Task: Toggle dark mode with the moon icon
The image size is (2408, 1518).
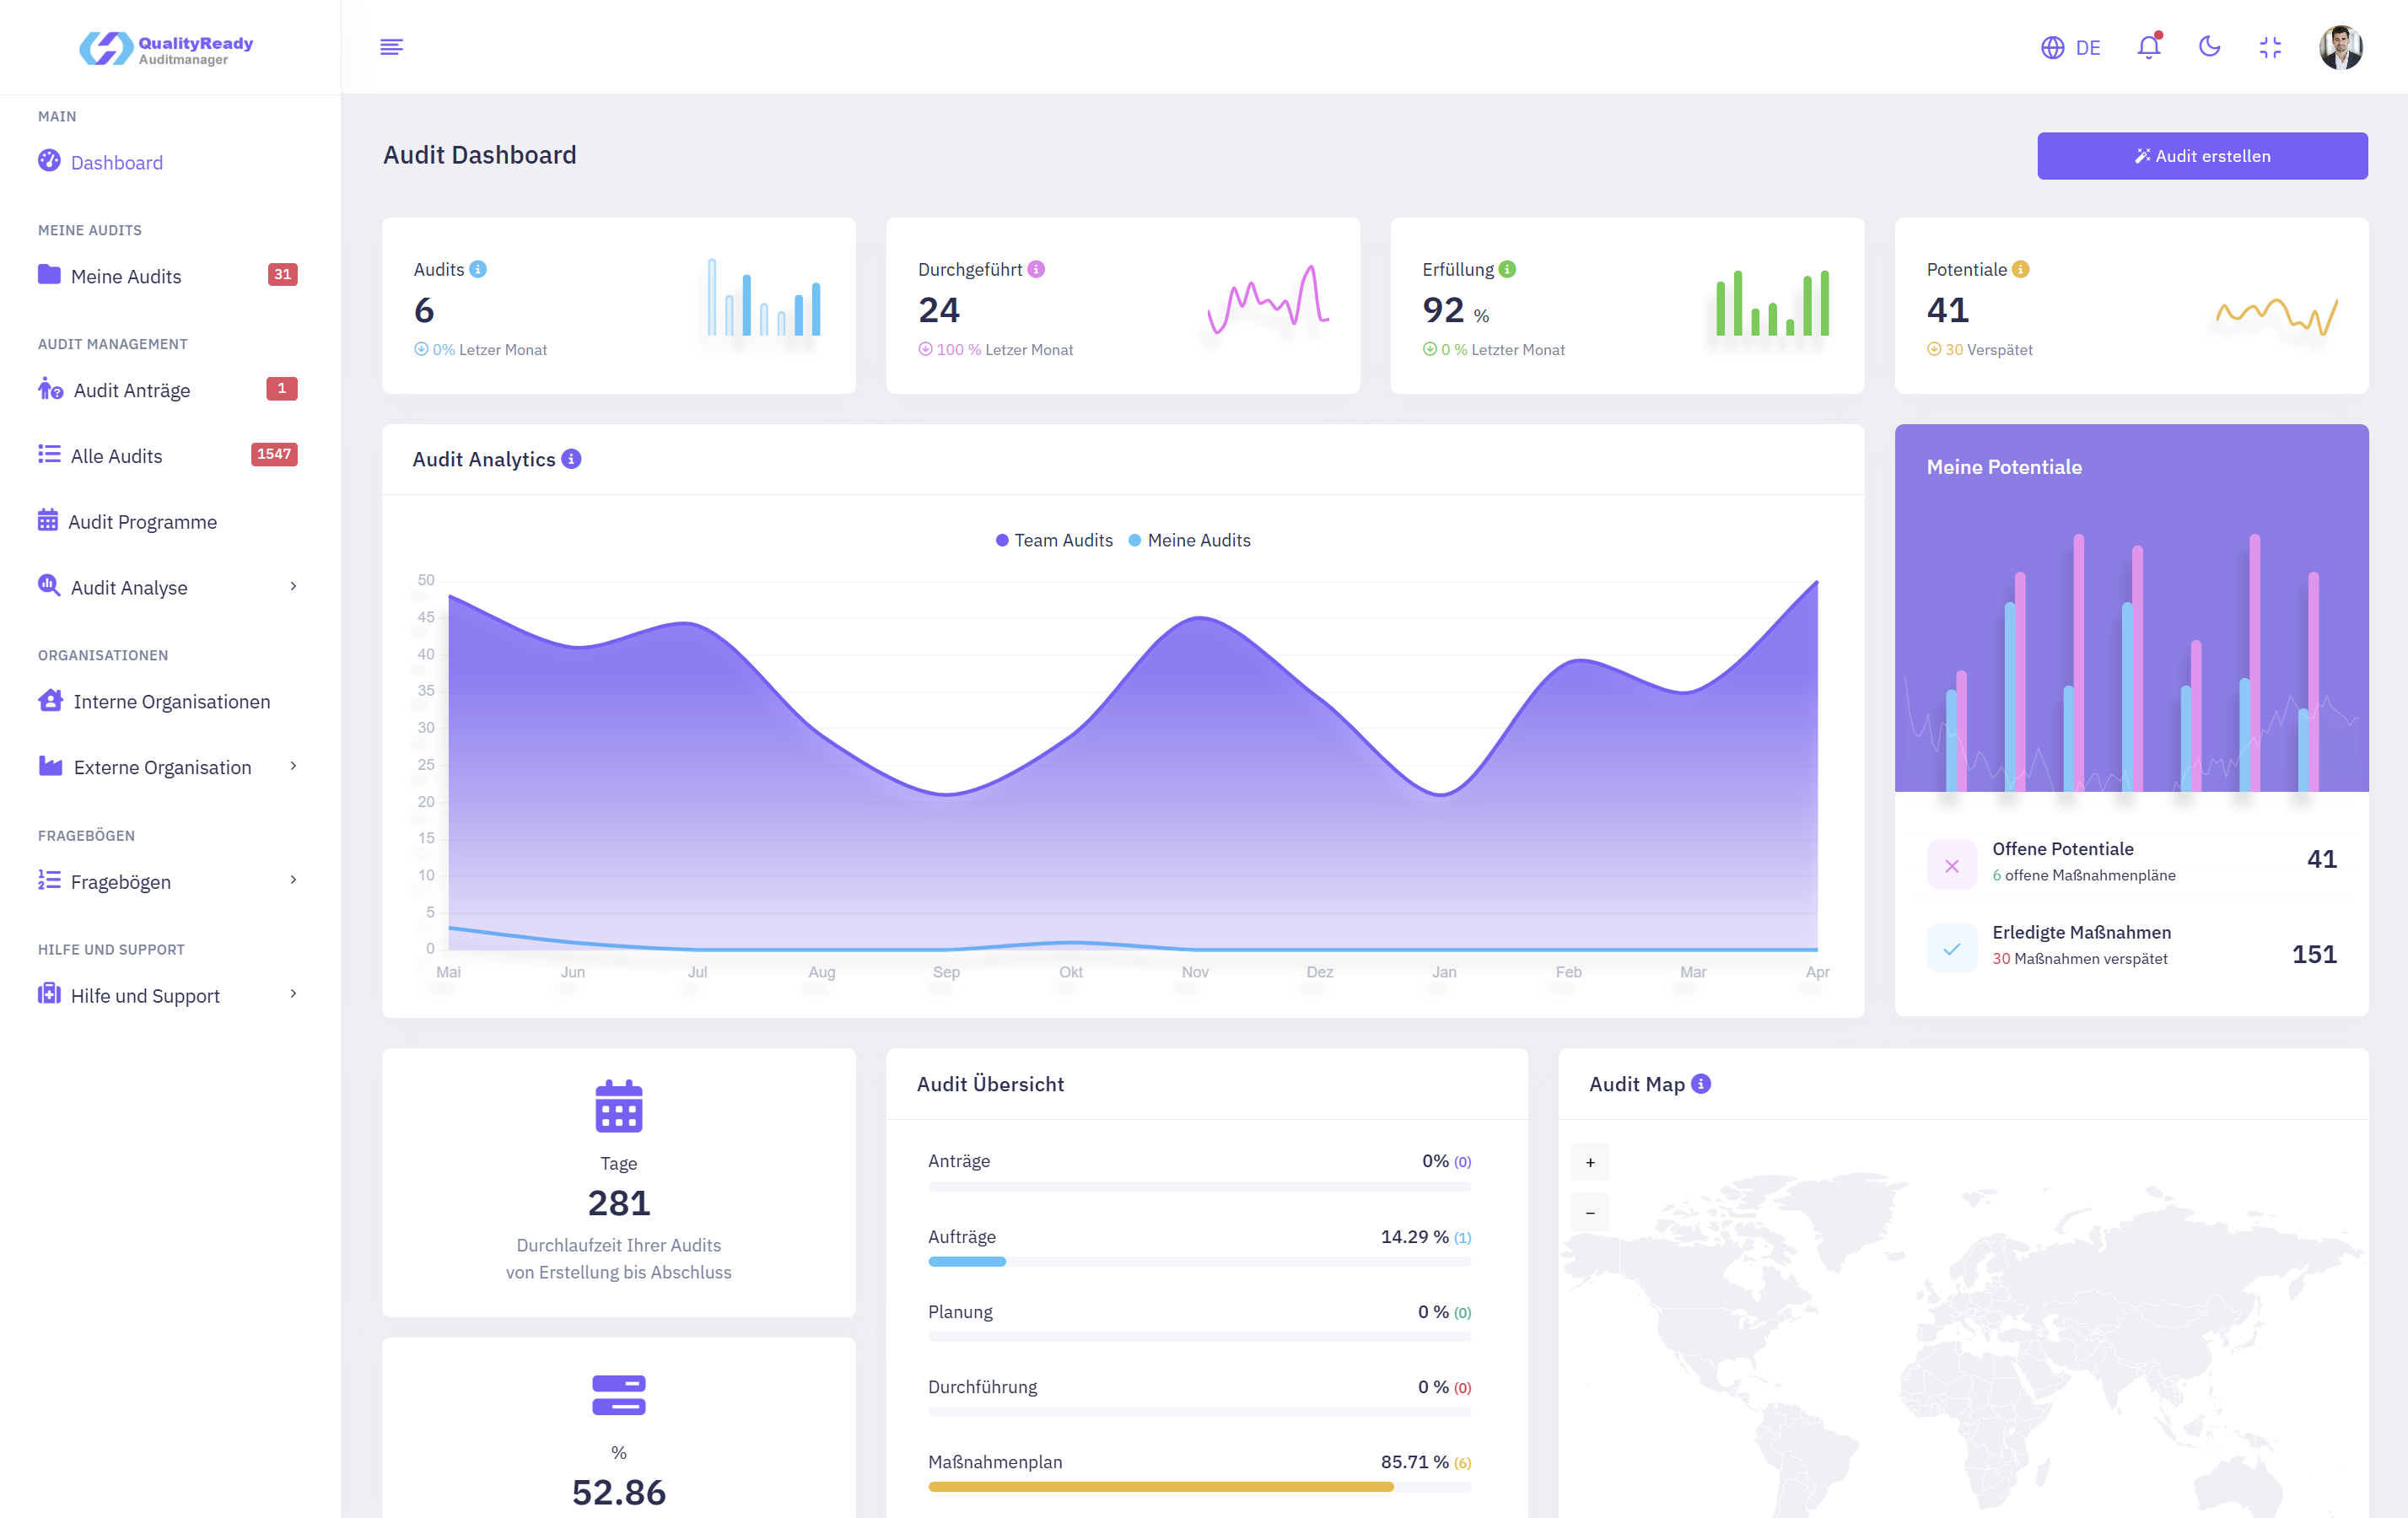Action: (x=2210, y=47)
